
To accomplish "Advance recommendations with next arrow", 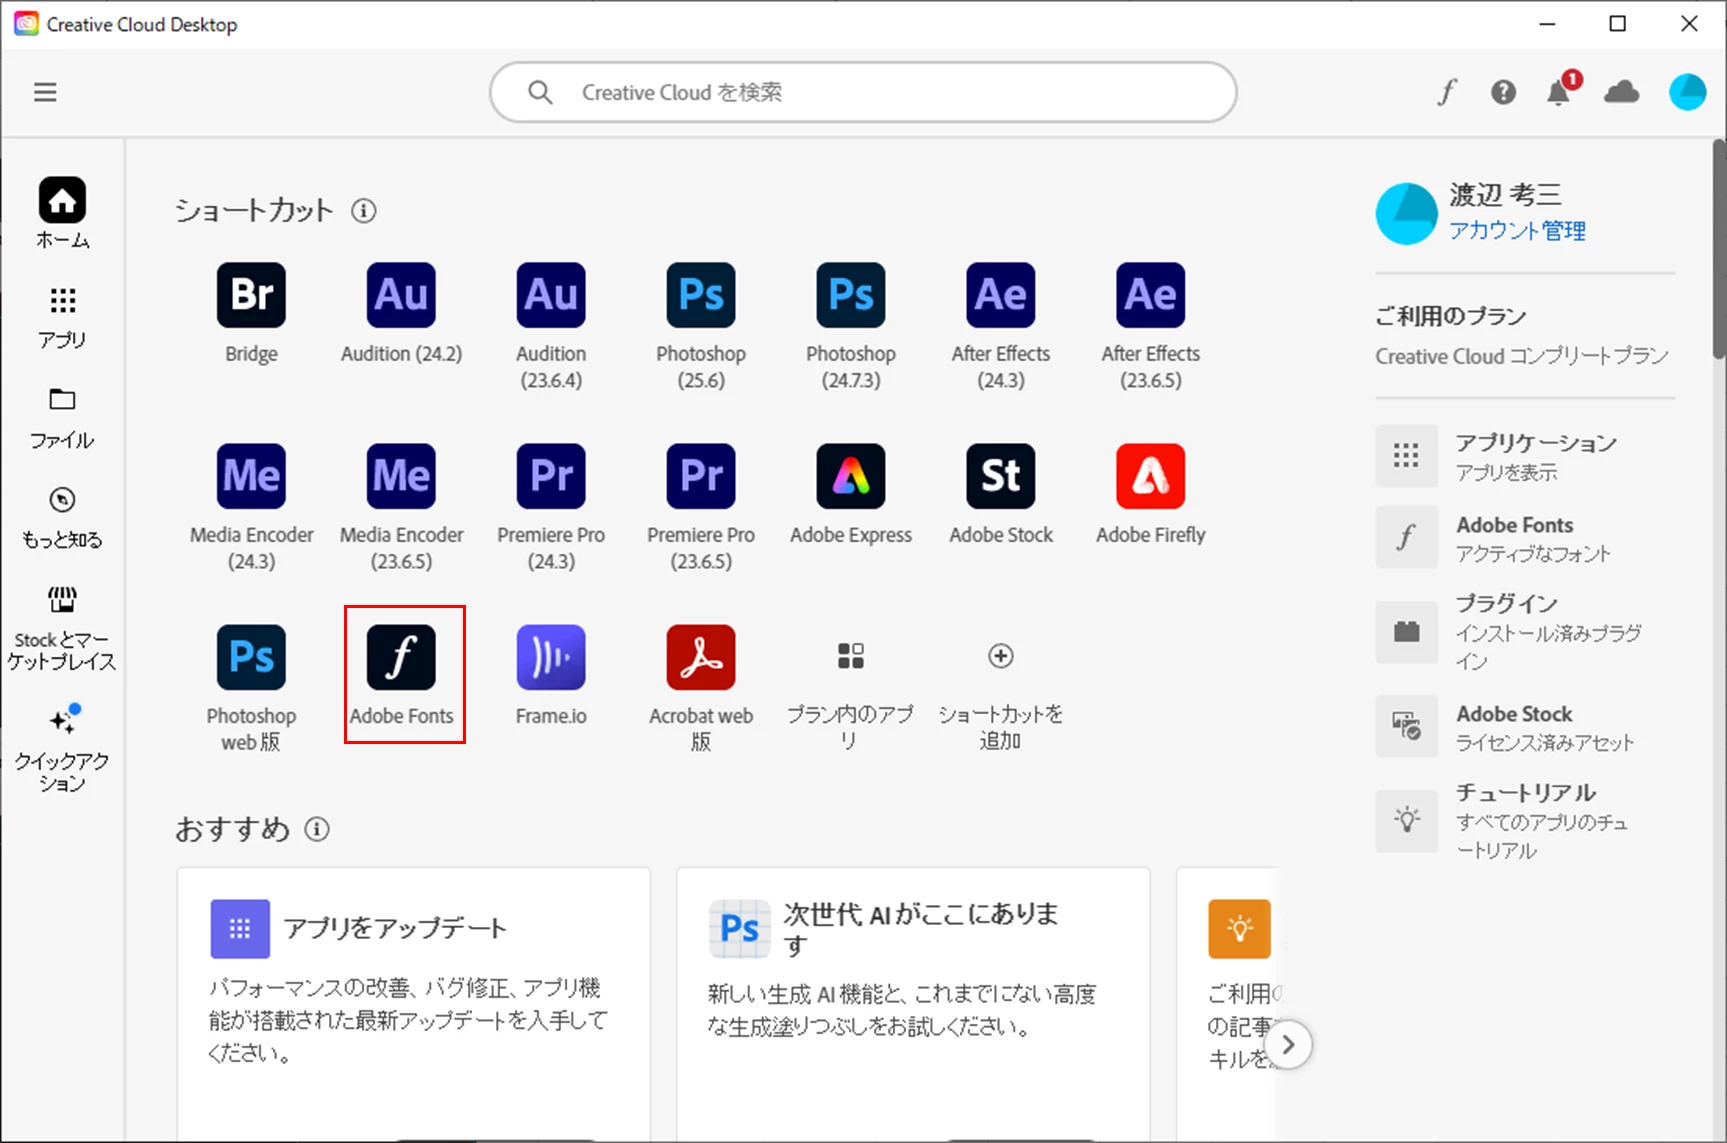I will pos(1289,1045).
